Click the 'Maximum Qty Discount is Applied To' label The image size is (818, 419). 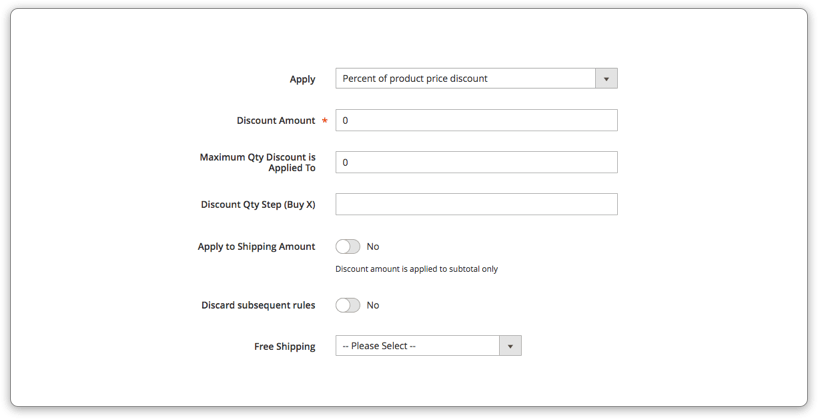pos(258,162)
